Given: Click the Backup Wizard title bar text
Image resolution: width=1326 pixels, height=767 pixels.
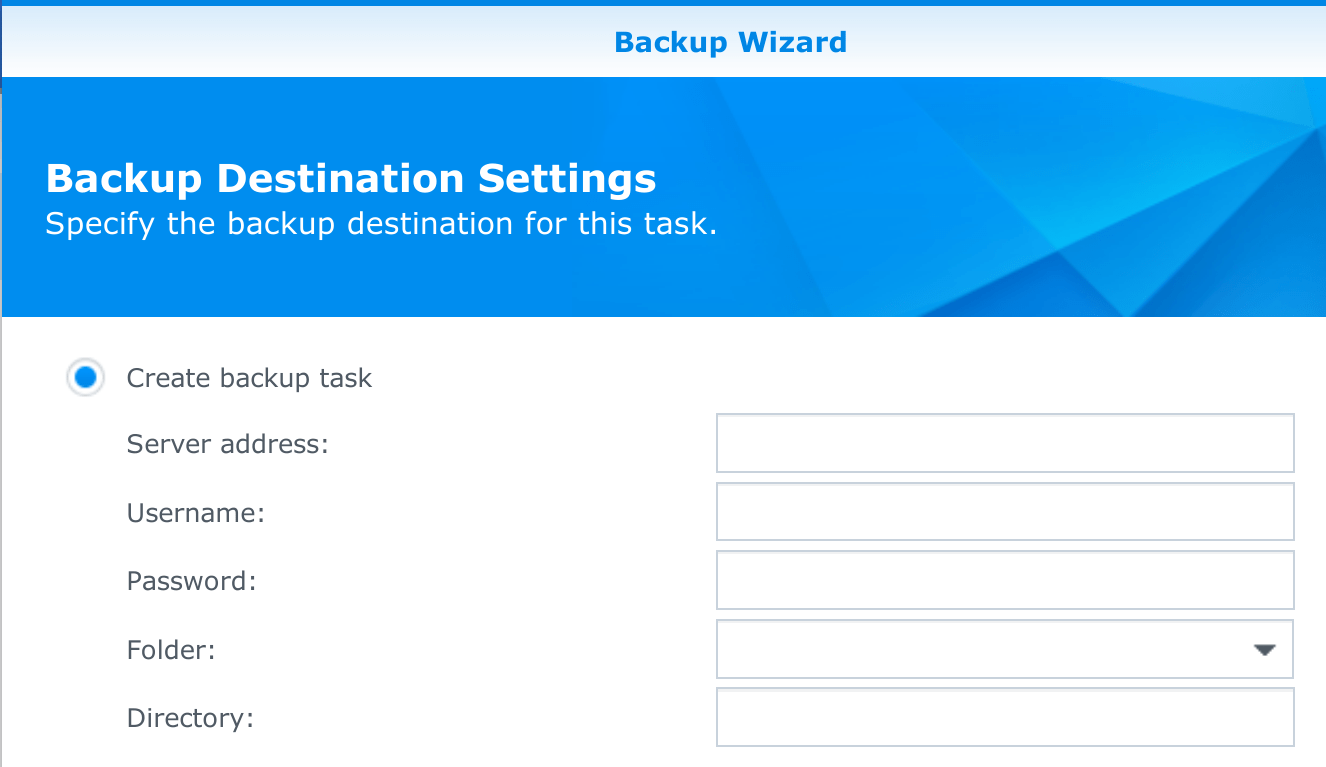Looking at the screenshot, I should (731, 42).
